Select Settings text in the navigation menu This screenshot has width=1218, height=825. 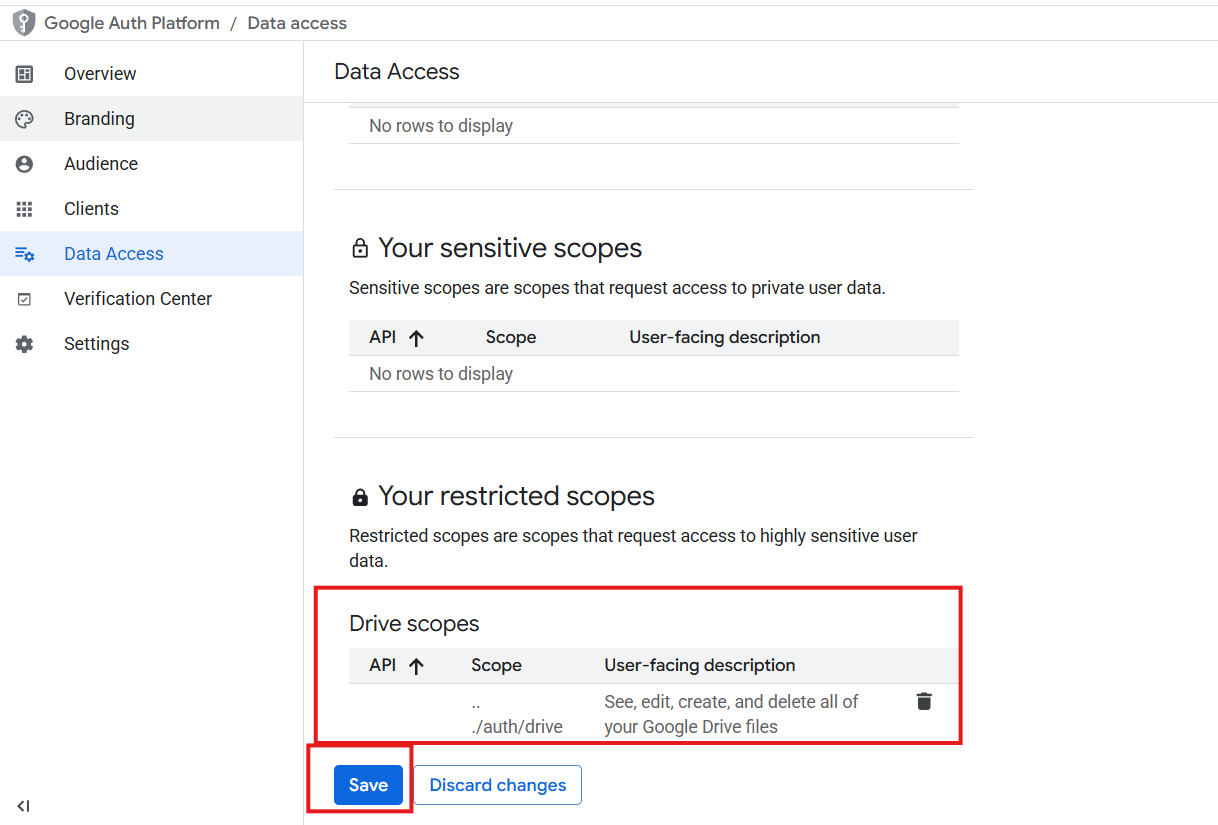96,344
